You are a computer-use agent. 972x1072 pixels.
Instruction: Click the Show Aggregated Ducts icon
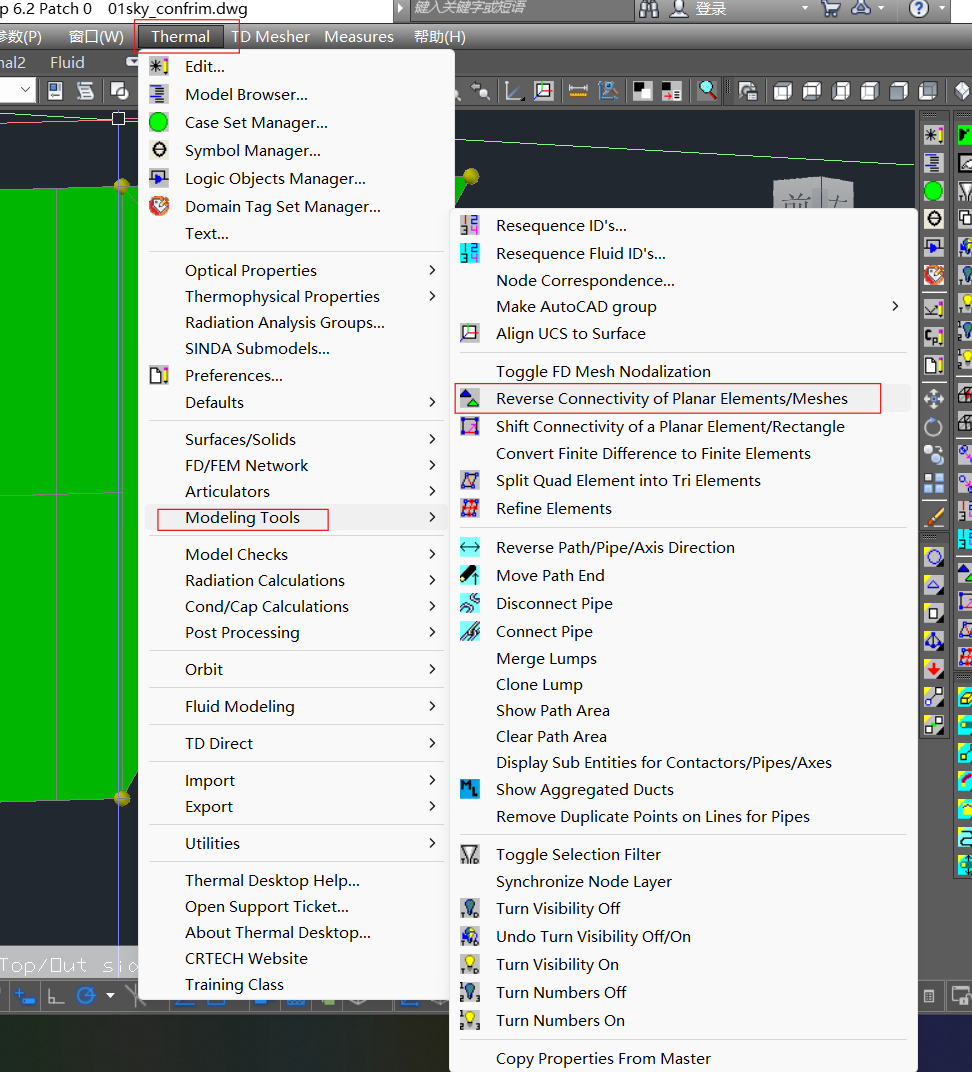469,790
